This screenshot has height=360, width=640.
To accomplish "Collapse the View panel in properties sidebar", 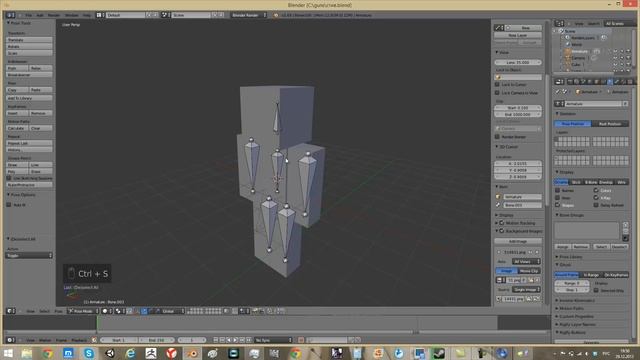I will [x=497, y=52].
